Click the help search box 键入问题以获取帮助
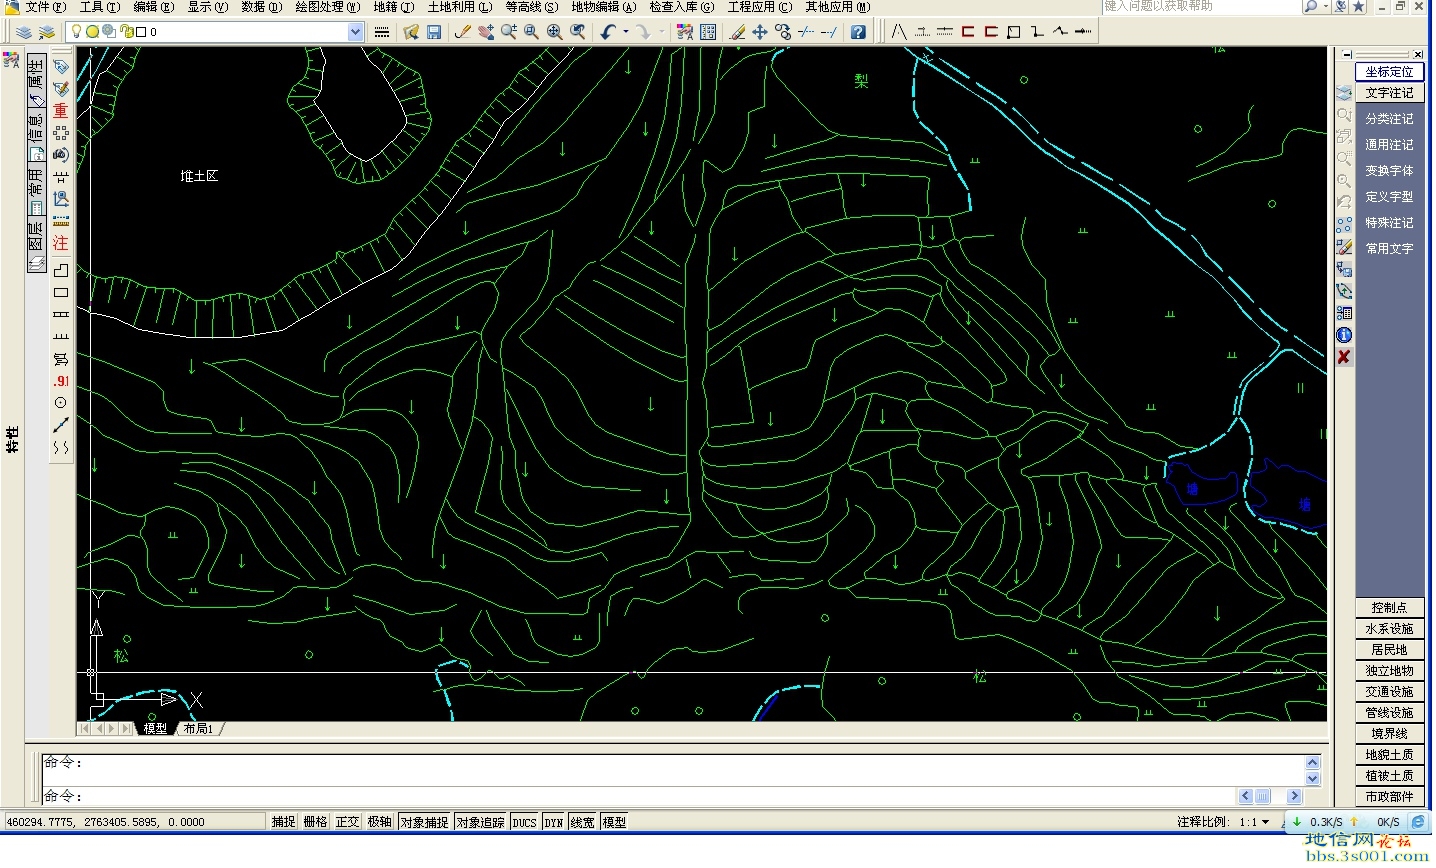This screenshot has height=868, width=1436. pos(1201,7)
